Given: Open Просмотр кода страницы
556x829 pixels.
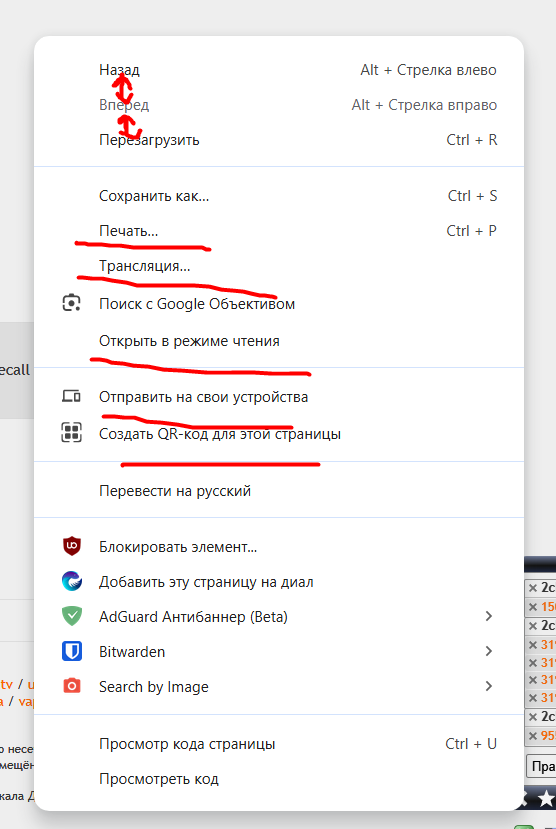Looking at the screenshot, I should pos(279,744).
